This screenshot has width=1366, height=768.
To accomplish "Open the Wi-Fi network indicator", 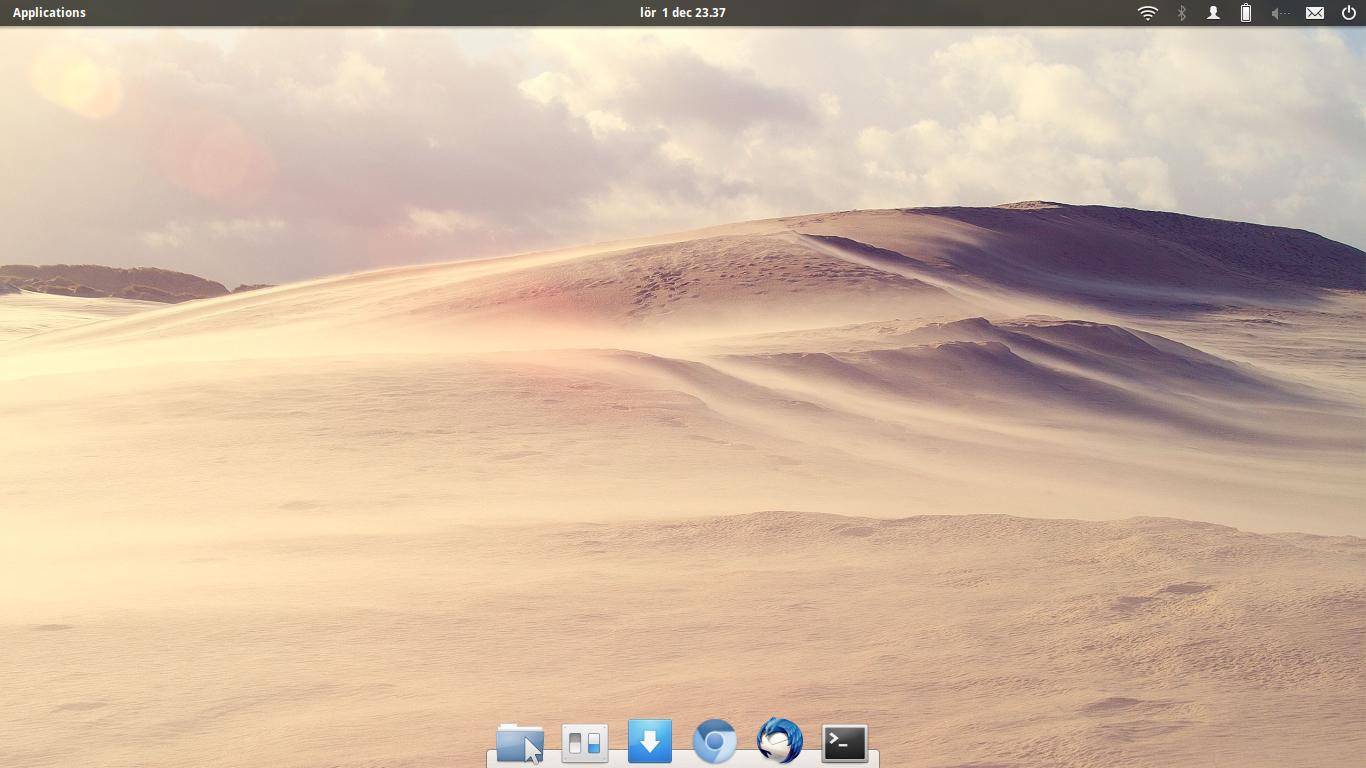I will 1147,13.
